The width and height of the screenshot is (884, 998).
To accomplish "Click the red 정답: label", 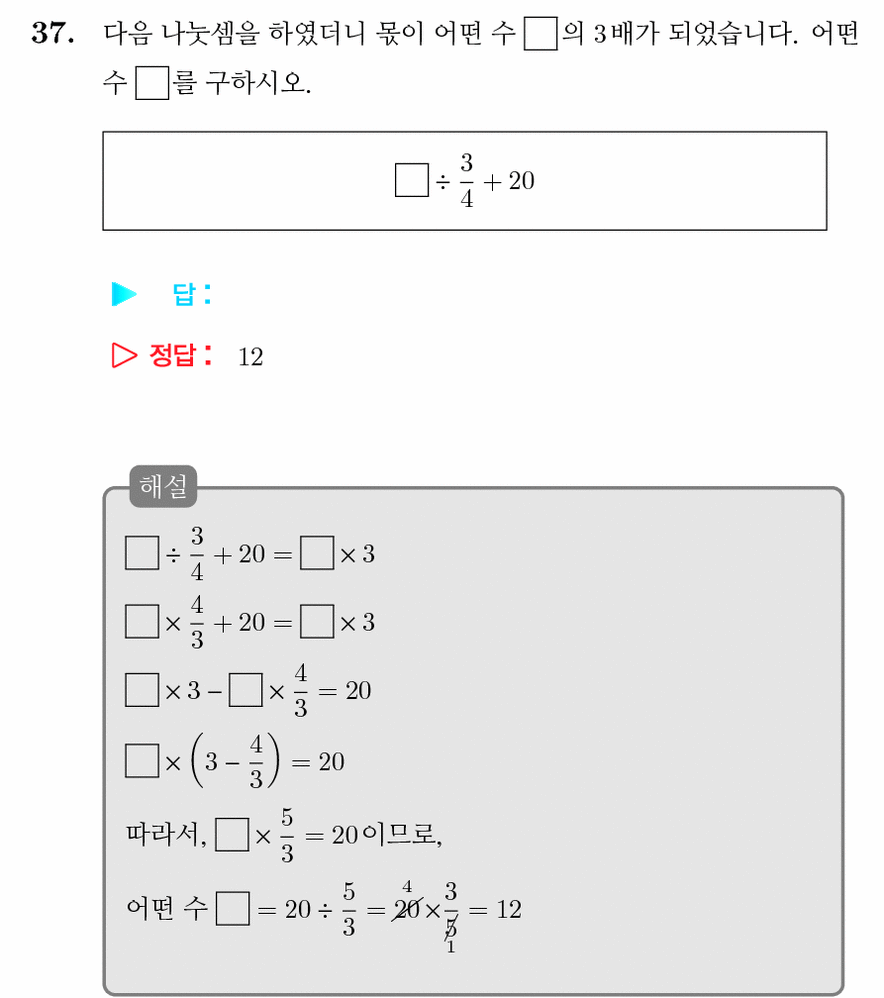I will (x=181, y=355).
